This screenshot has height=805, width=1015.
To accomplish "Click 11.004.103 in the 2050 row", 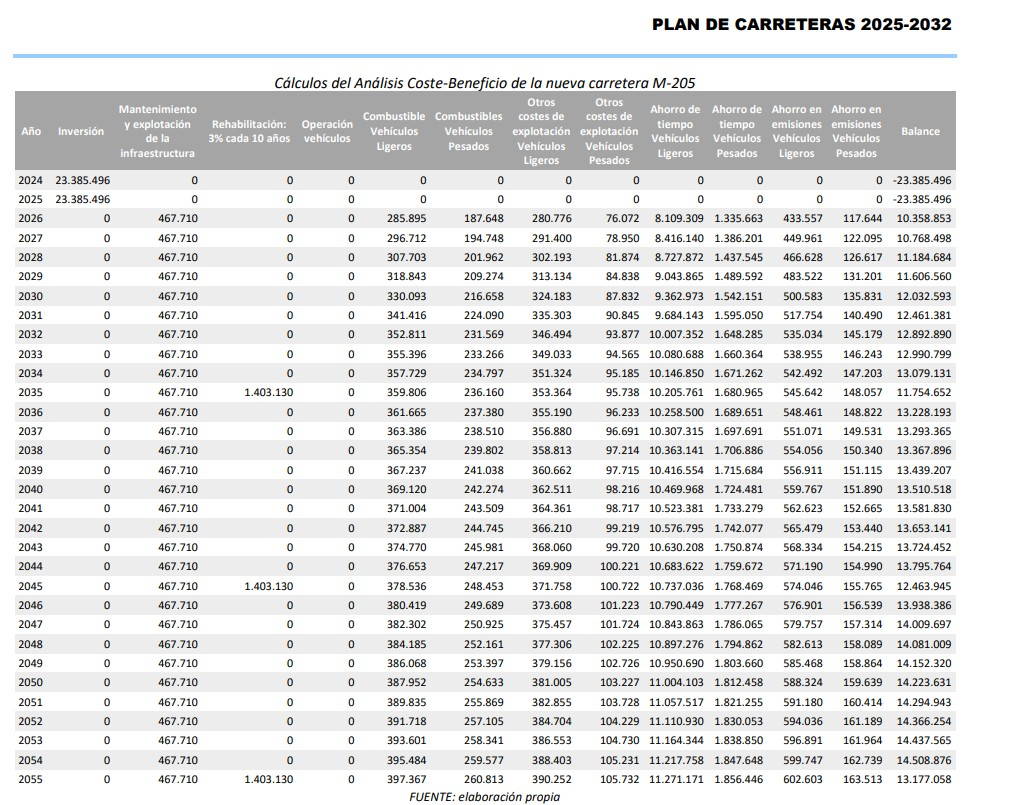I will (x=676, y=682).
